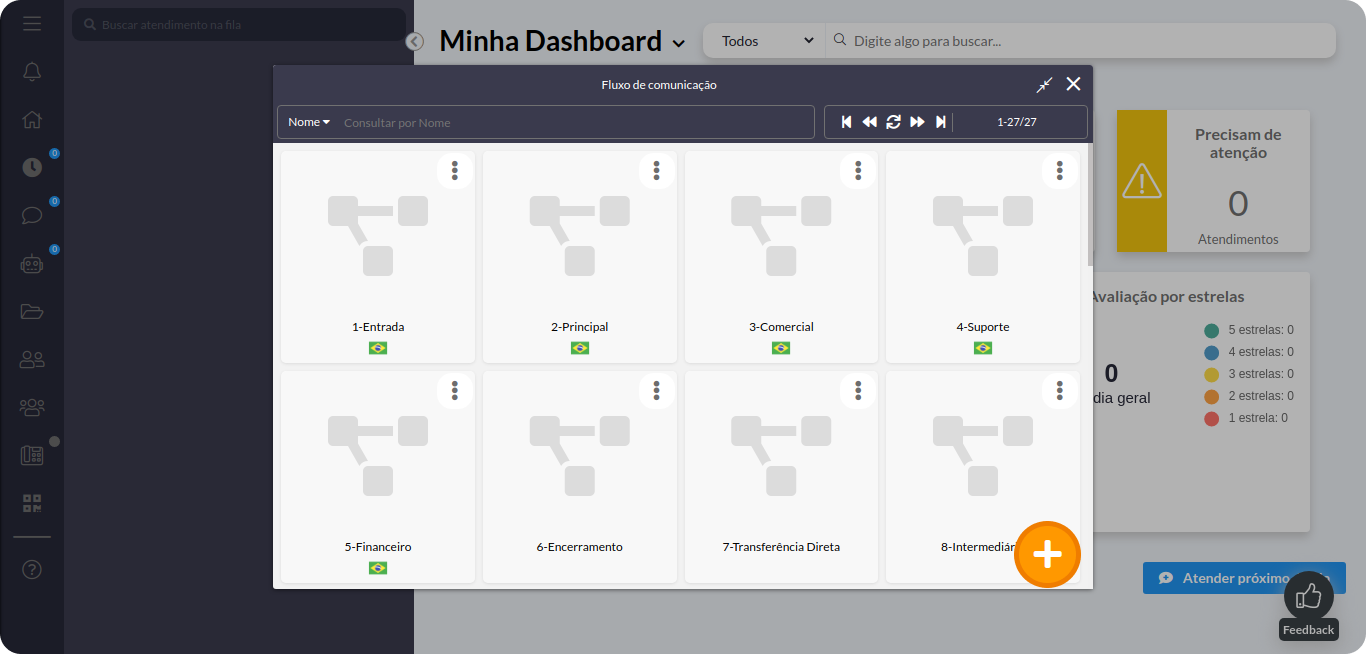Open options menu for 5-Financeiro
Image resolution: width=1366 pixels, height=654 pixels.
455,390
